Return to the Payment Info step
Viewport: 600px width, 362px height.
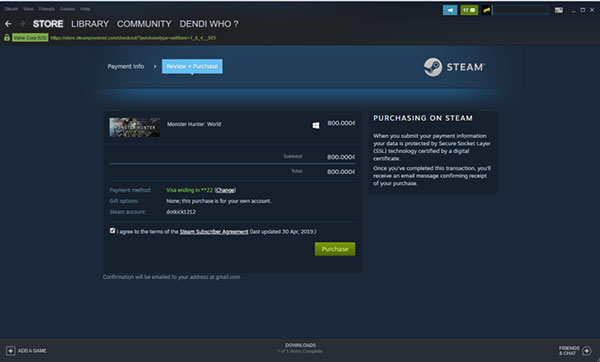[x=126, y=66]
